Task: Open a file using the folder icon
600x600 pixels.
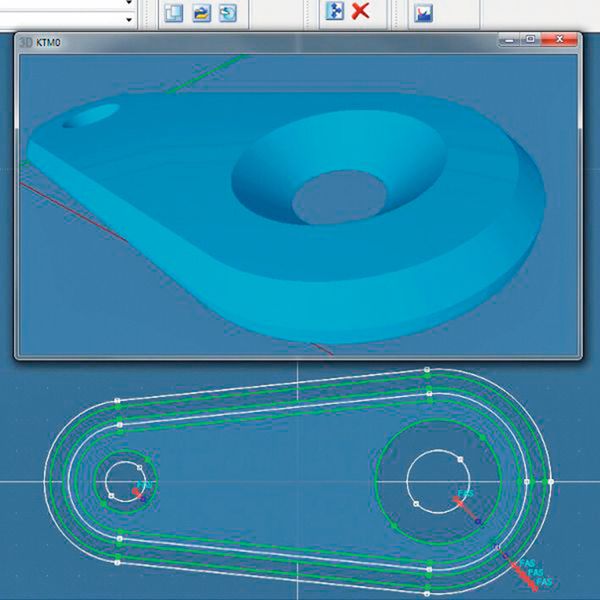Action: pyautogui.click(x=201, y=13)
